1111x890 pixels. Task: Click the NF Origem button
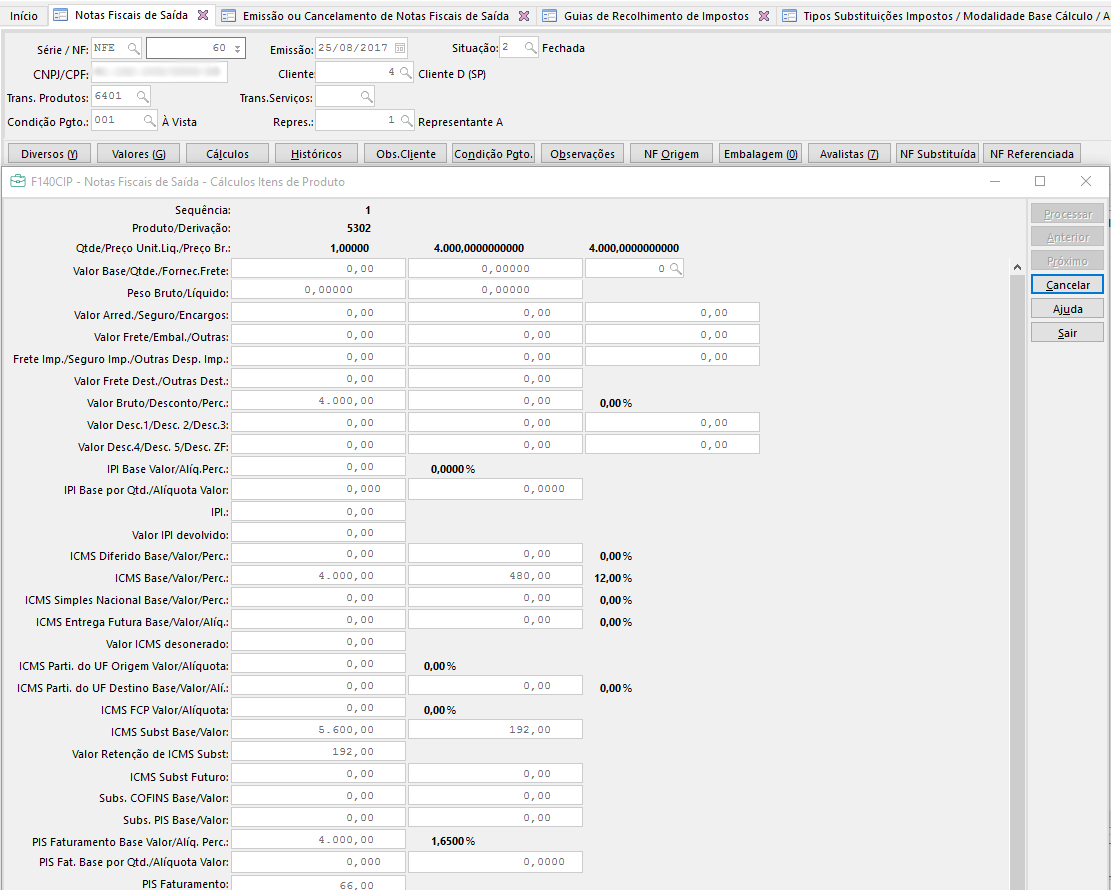point(671,154)
